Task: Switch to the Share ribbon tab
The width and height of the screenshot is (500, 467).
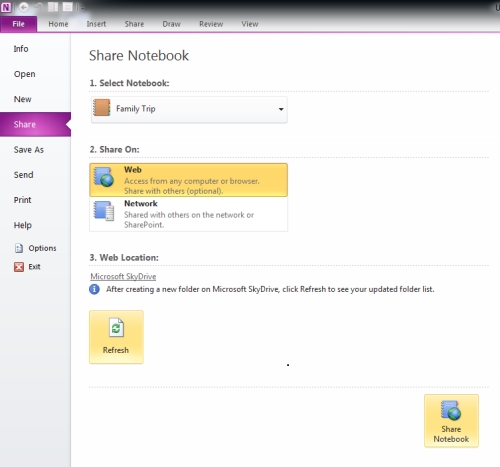Action: (134, 24)
